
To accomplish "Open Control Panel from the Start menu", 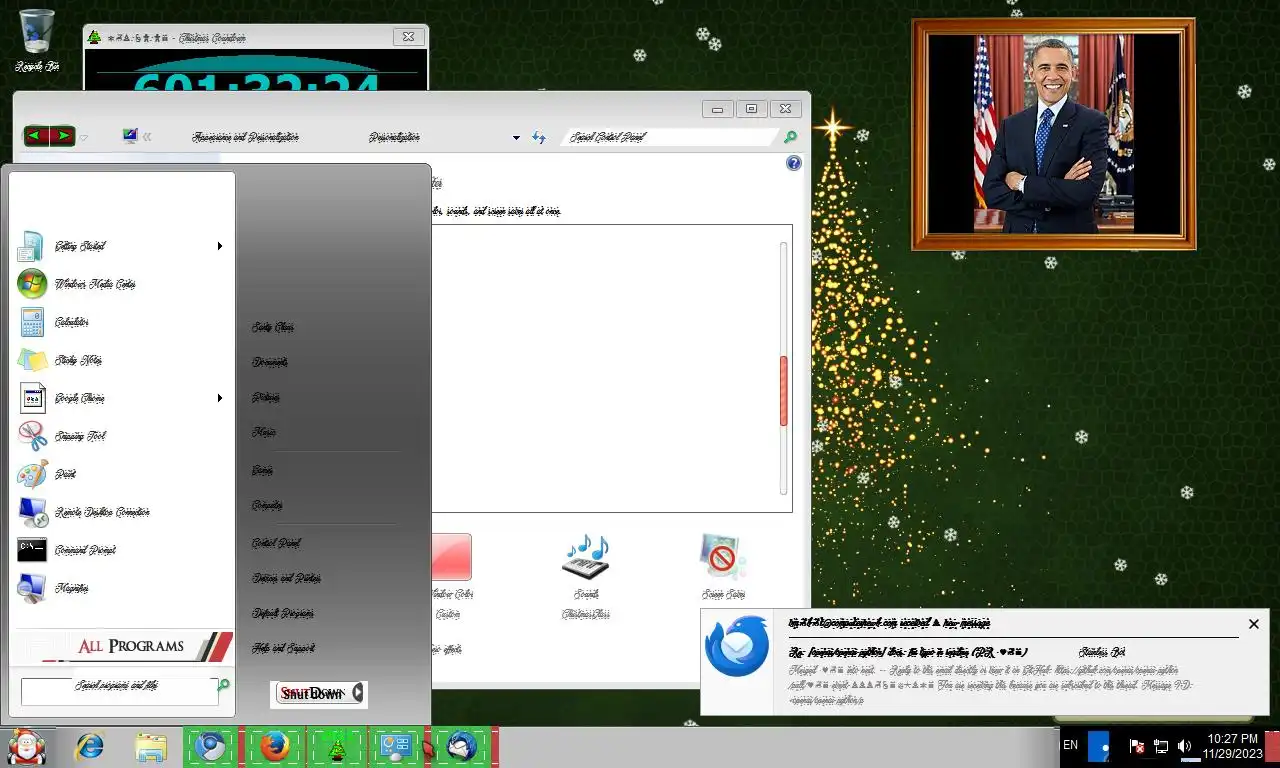I will point(276,543).
